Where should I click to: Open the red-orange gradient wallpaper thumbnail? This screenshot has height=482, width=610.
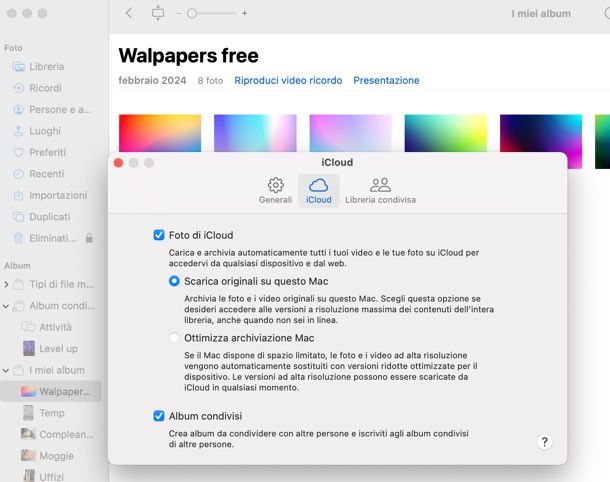(160, 133)
